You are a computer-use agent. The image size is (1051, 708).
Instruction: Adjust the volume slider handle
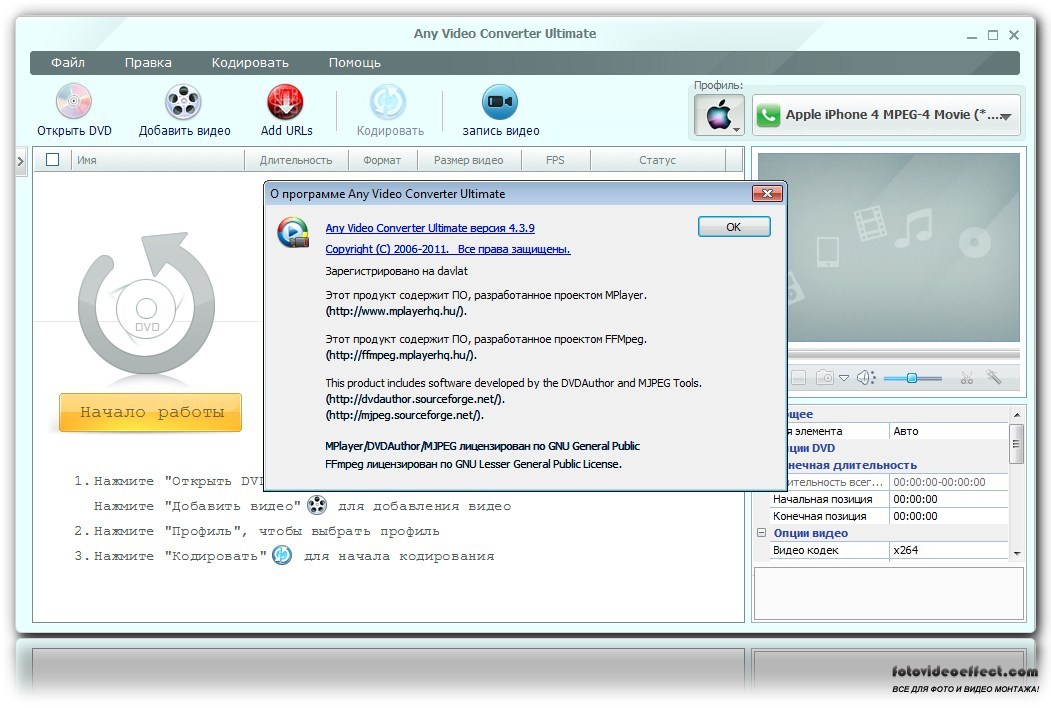pyautogui.click(x=912, y=378)
